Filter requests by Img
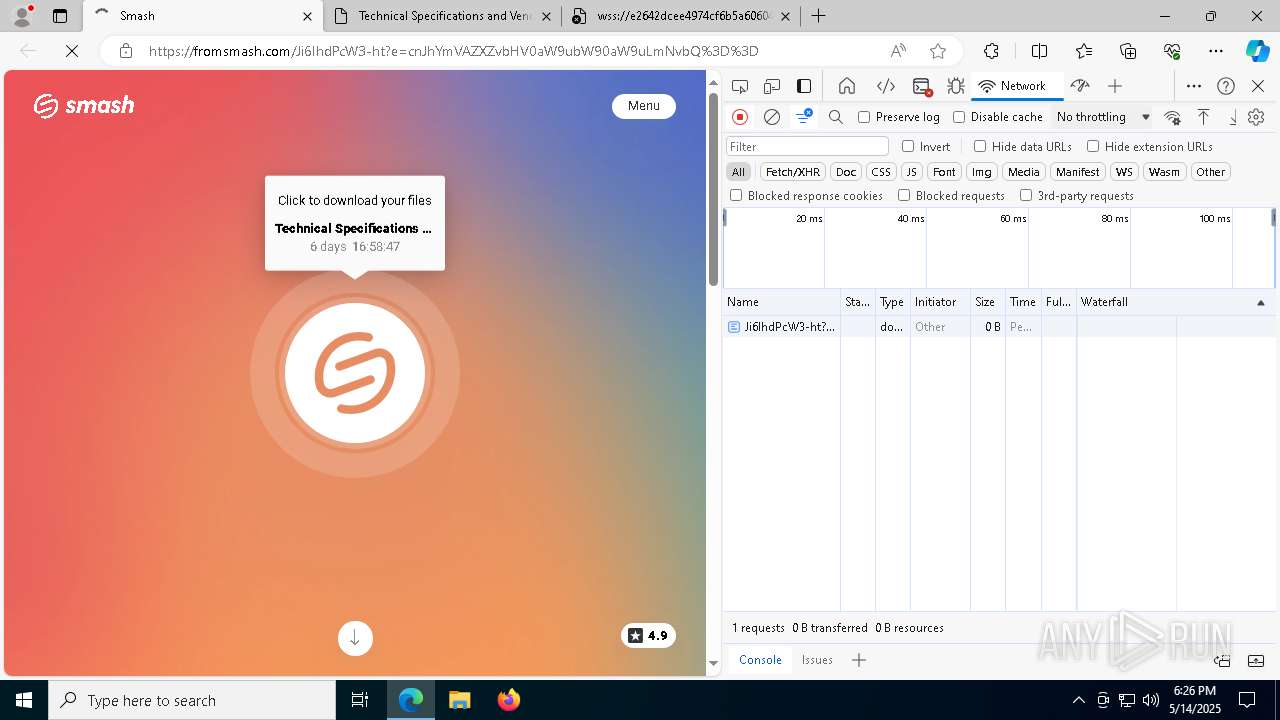 coord(982,172)
